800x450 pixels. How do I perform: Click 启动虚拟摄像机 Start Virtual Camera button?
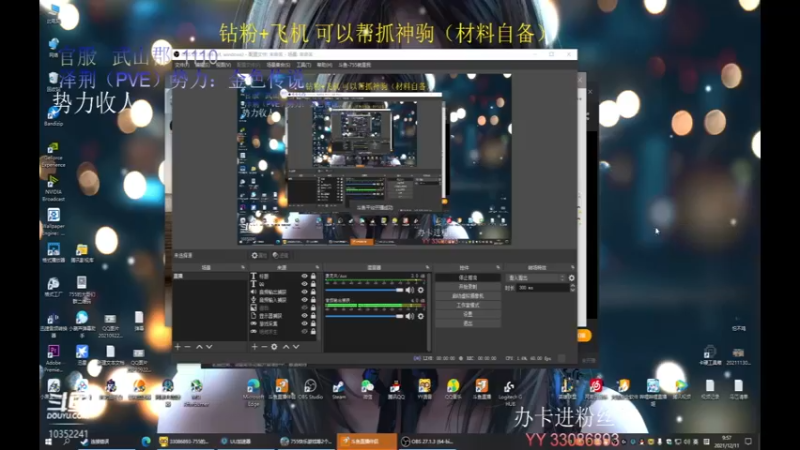pyautogui.click(x=468, y=296)
